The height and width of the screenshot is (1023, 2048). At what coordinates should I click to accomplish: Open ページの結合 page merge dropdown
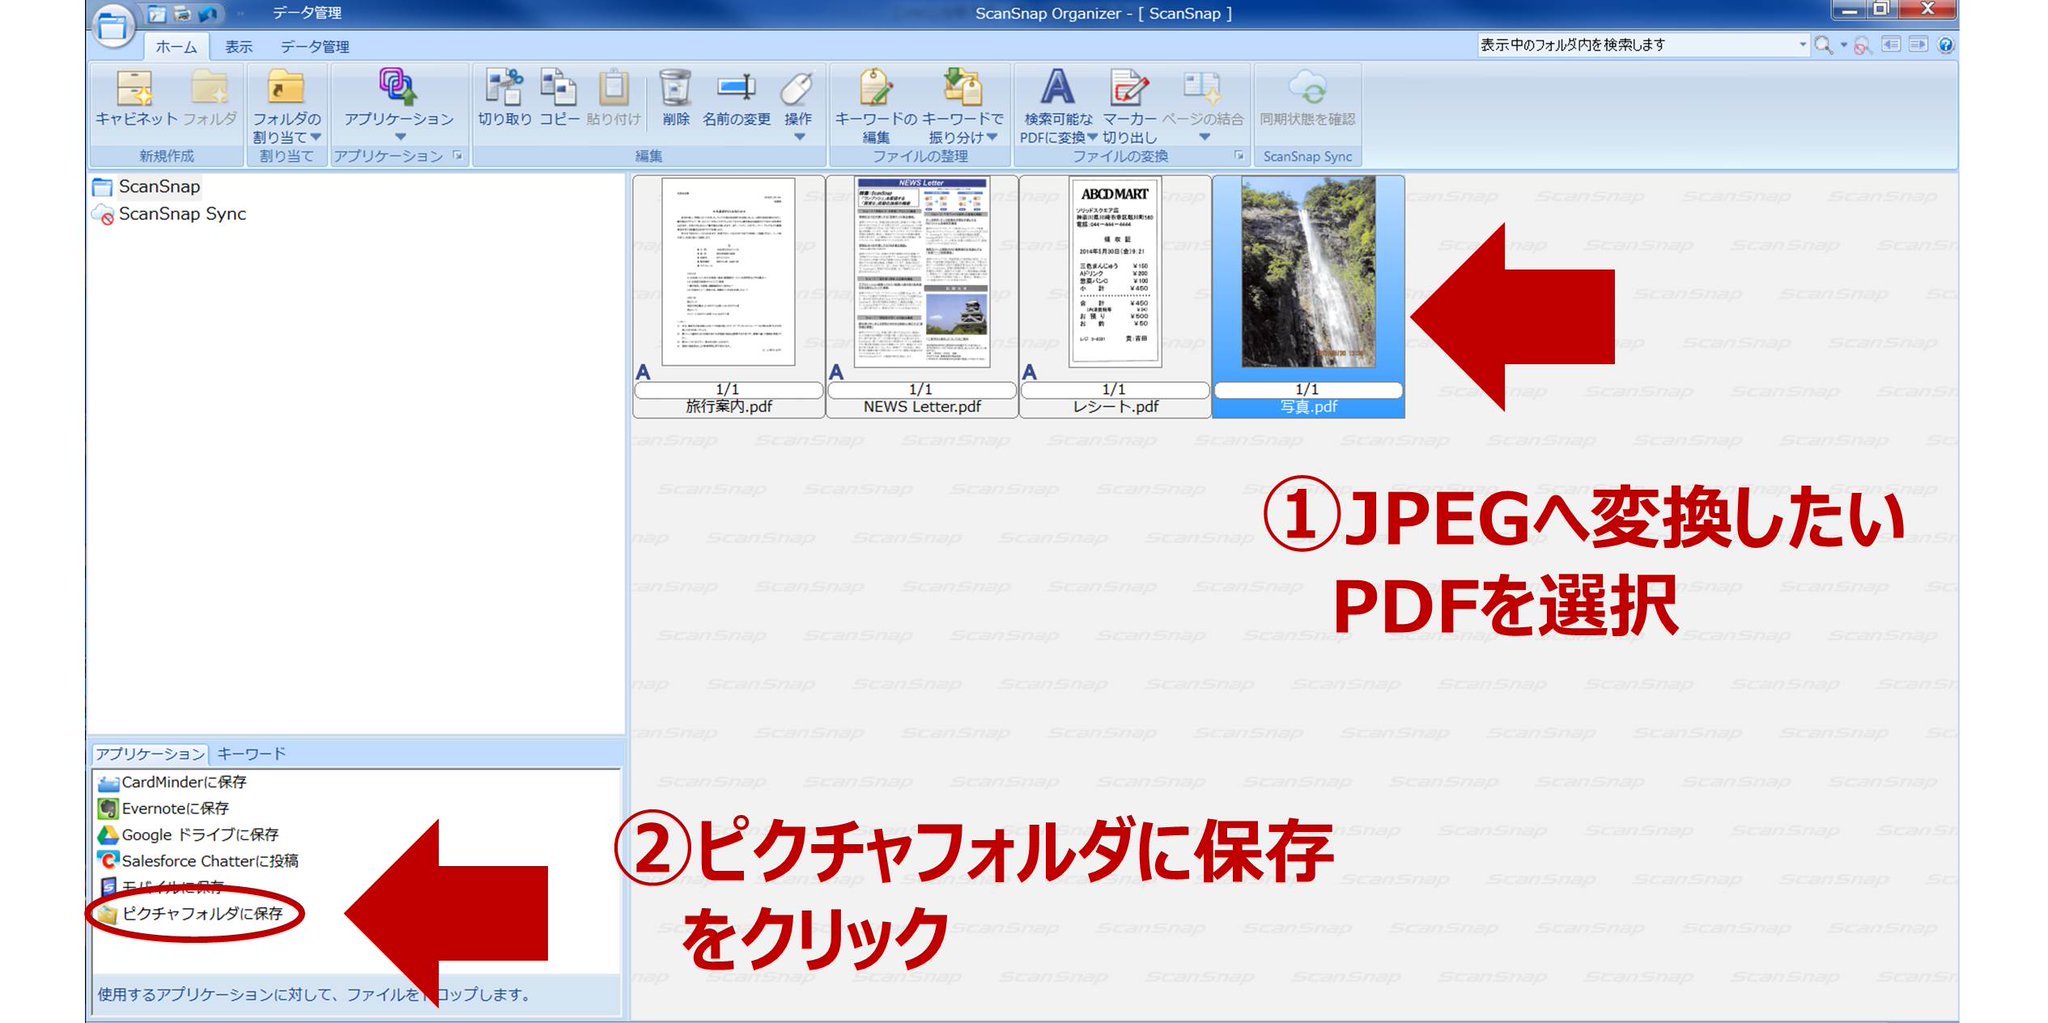(x=1203, y=105)
